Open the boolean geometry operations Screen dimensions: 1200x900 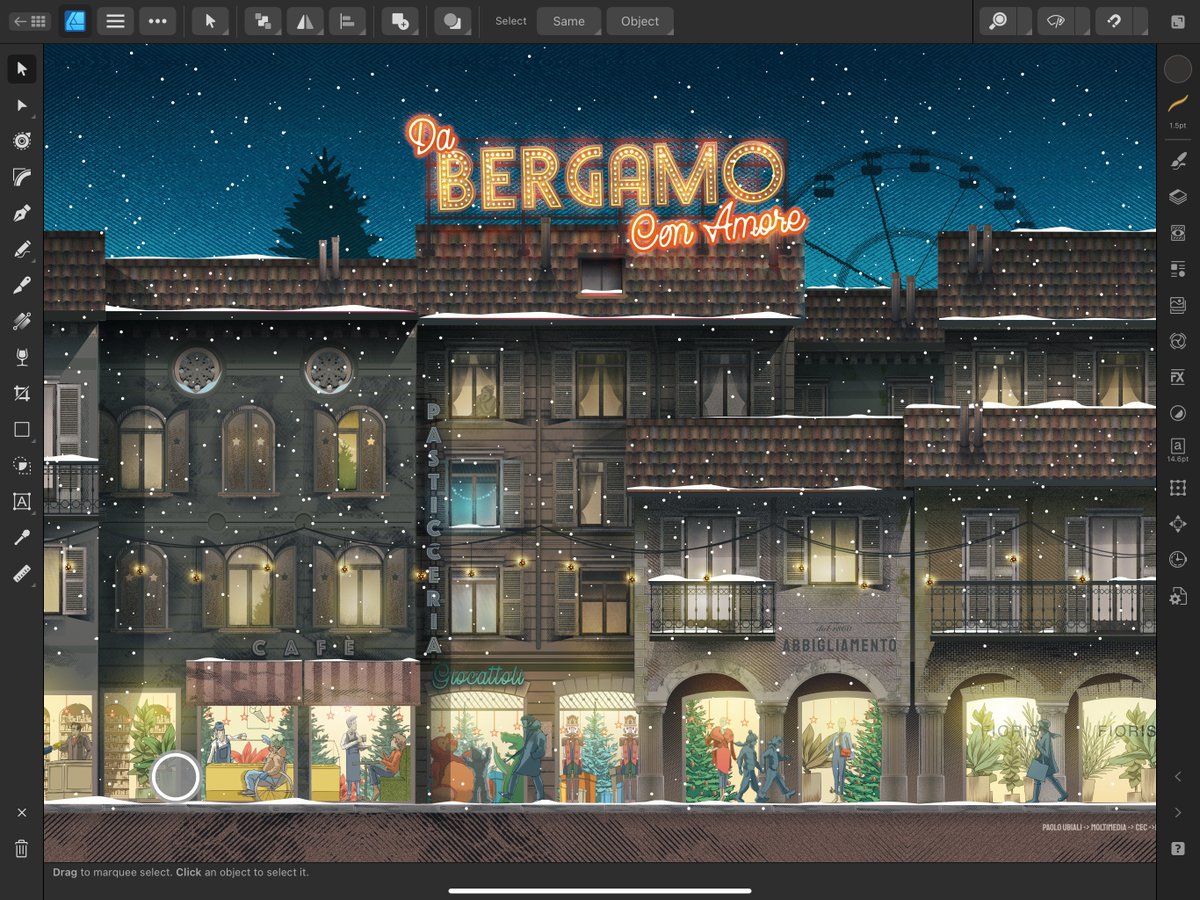[x=453, y=21]
